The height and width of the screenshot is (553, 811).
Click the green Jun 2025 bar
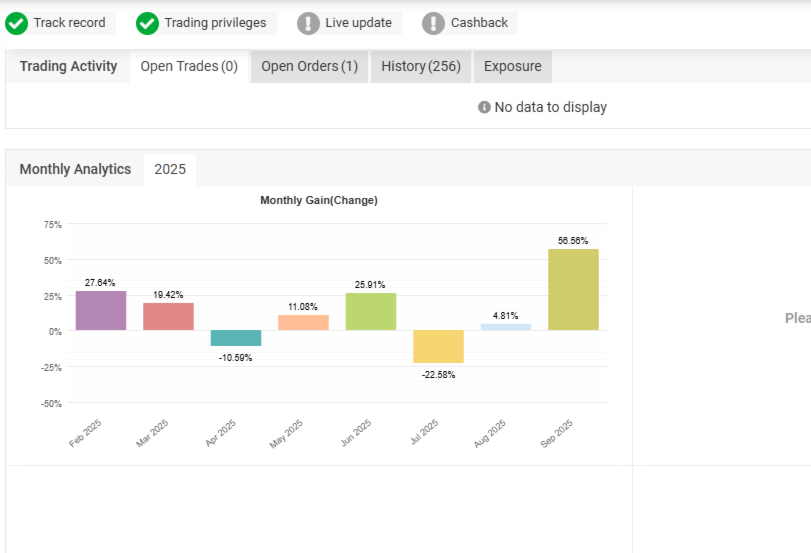tap(371, 311)
